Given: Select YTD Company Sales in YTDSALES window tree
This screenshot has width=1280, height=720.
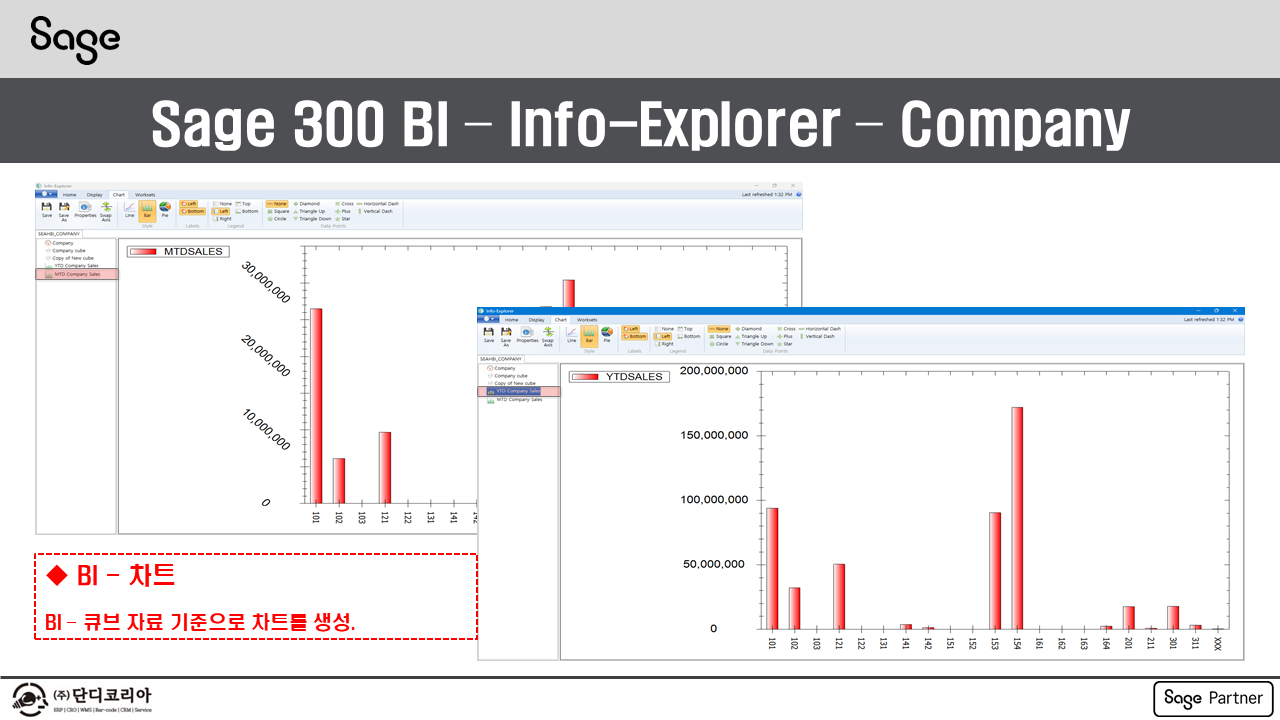Looking at the screenshot, I should [519, 391].
